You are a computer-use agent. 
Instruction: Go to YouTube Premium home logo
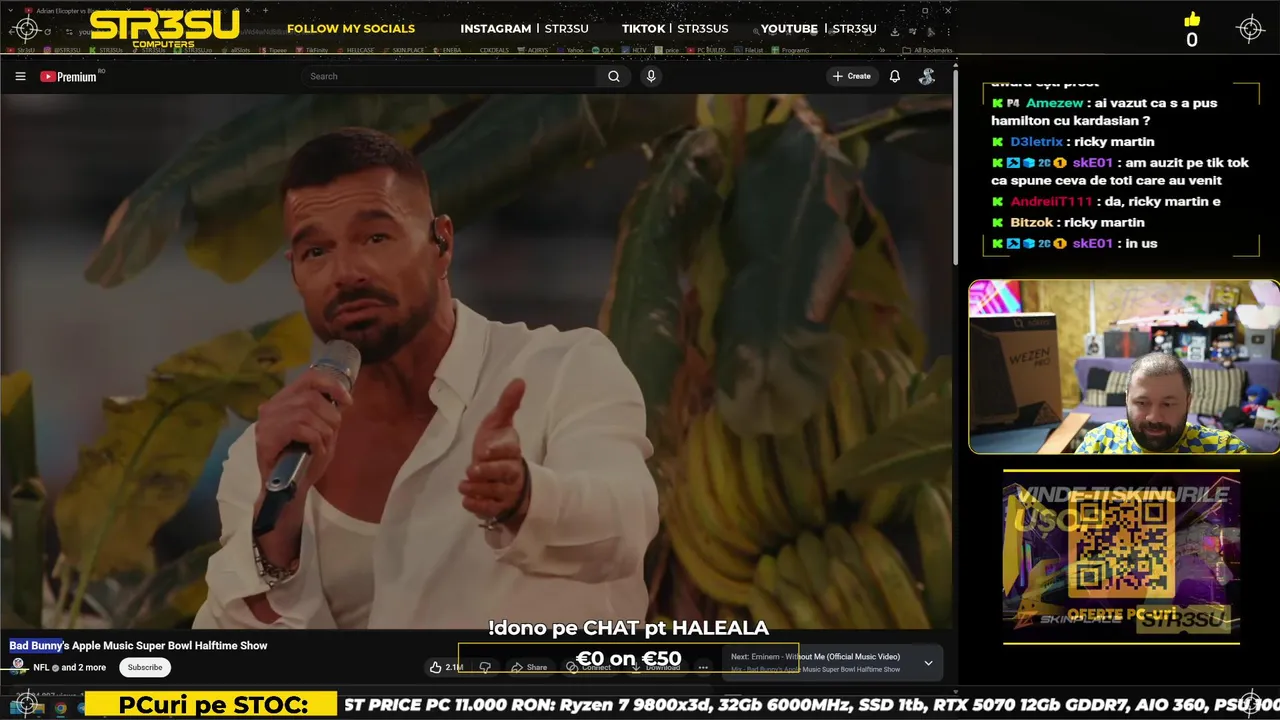(x=68, y=76)
